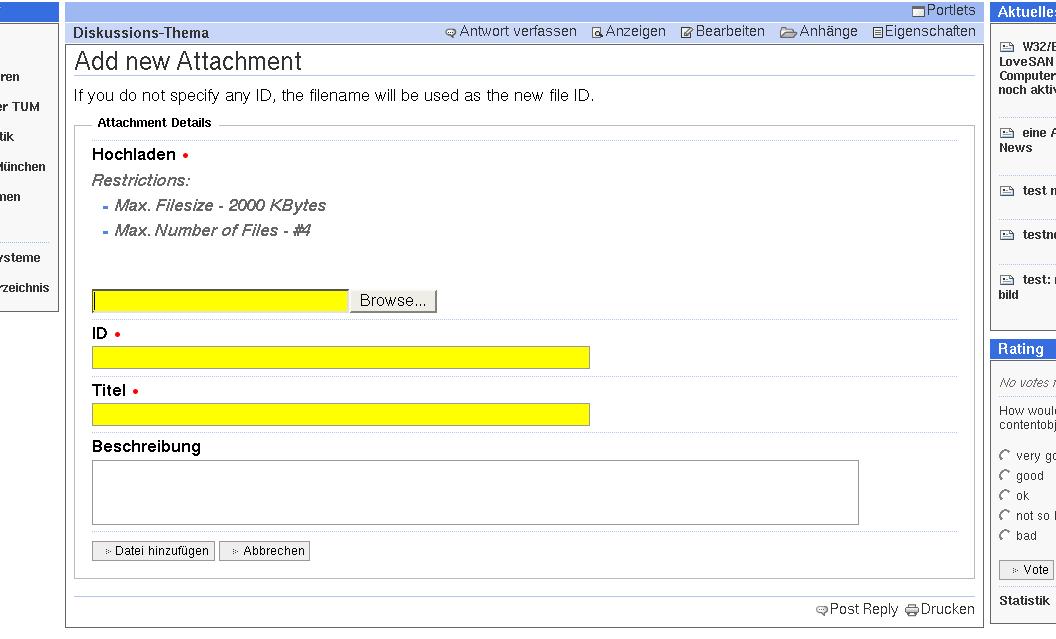The image size is (1056, 639).
Task: Click the Post Reply bubble icon
Action: click(x=822, y=610)
